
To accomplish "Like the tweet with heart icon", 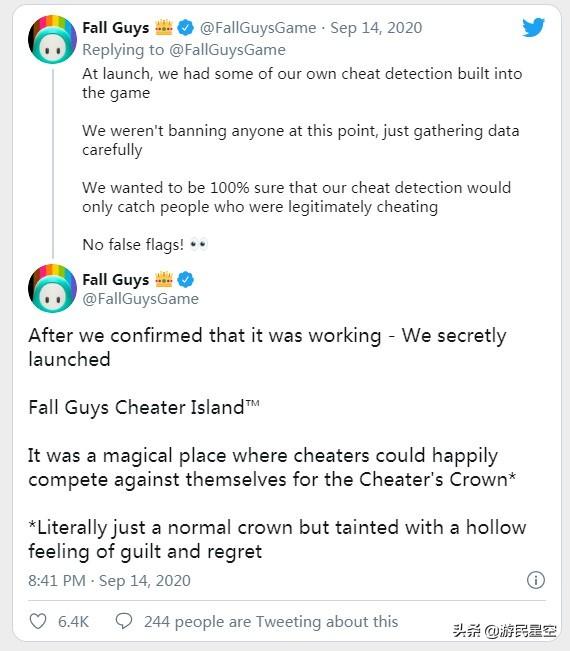I will pyautogui.click(x=38, y=622).
